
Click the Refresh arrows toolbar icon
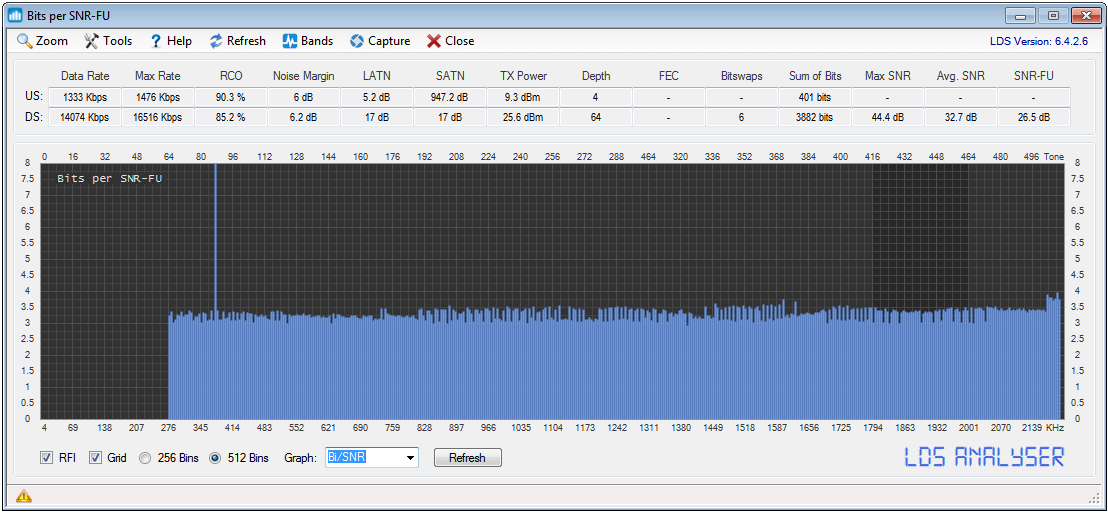[216, 41]
